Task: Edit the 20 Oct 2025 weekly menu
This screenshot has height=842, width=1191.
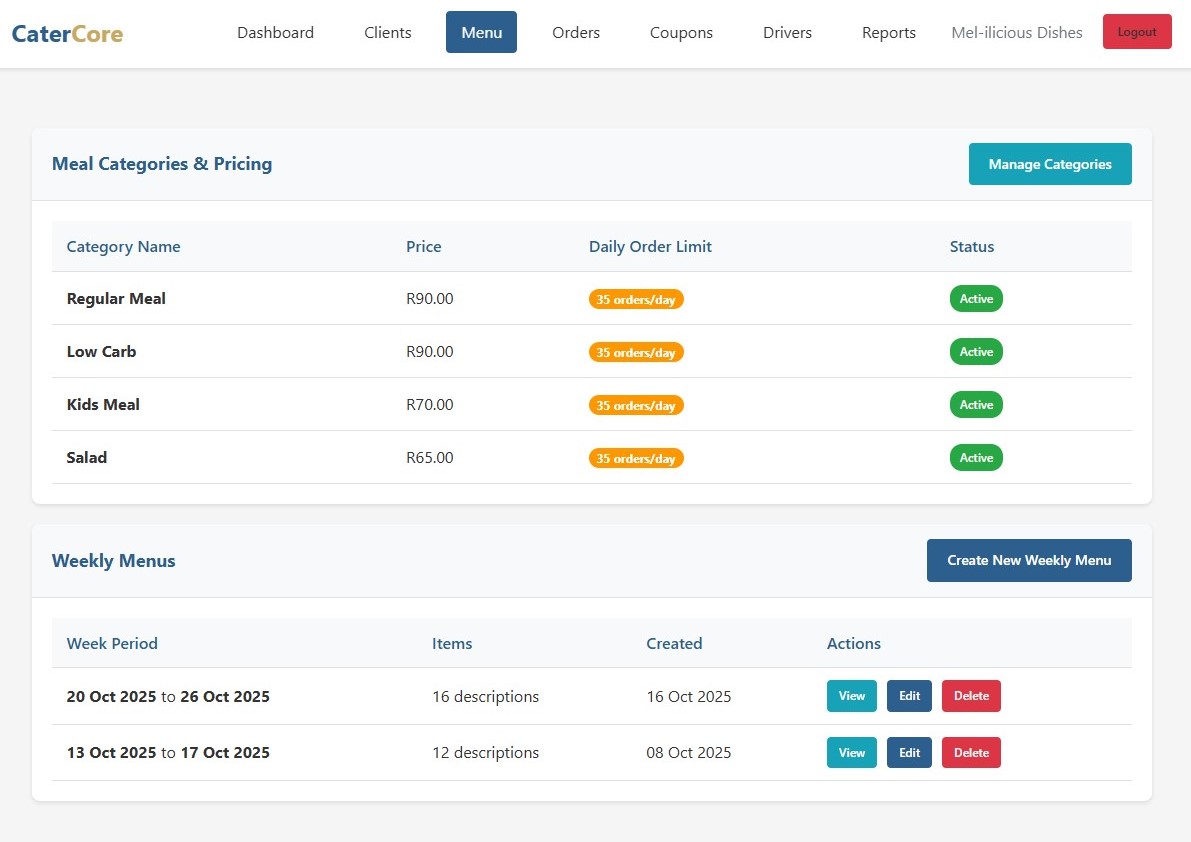Action: point(909,696)
